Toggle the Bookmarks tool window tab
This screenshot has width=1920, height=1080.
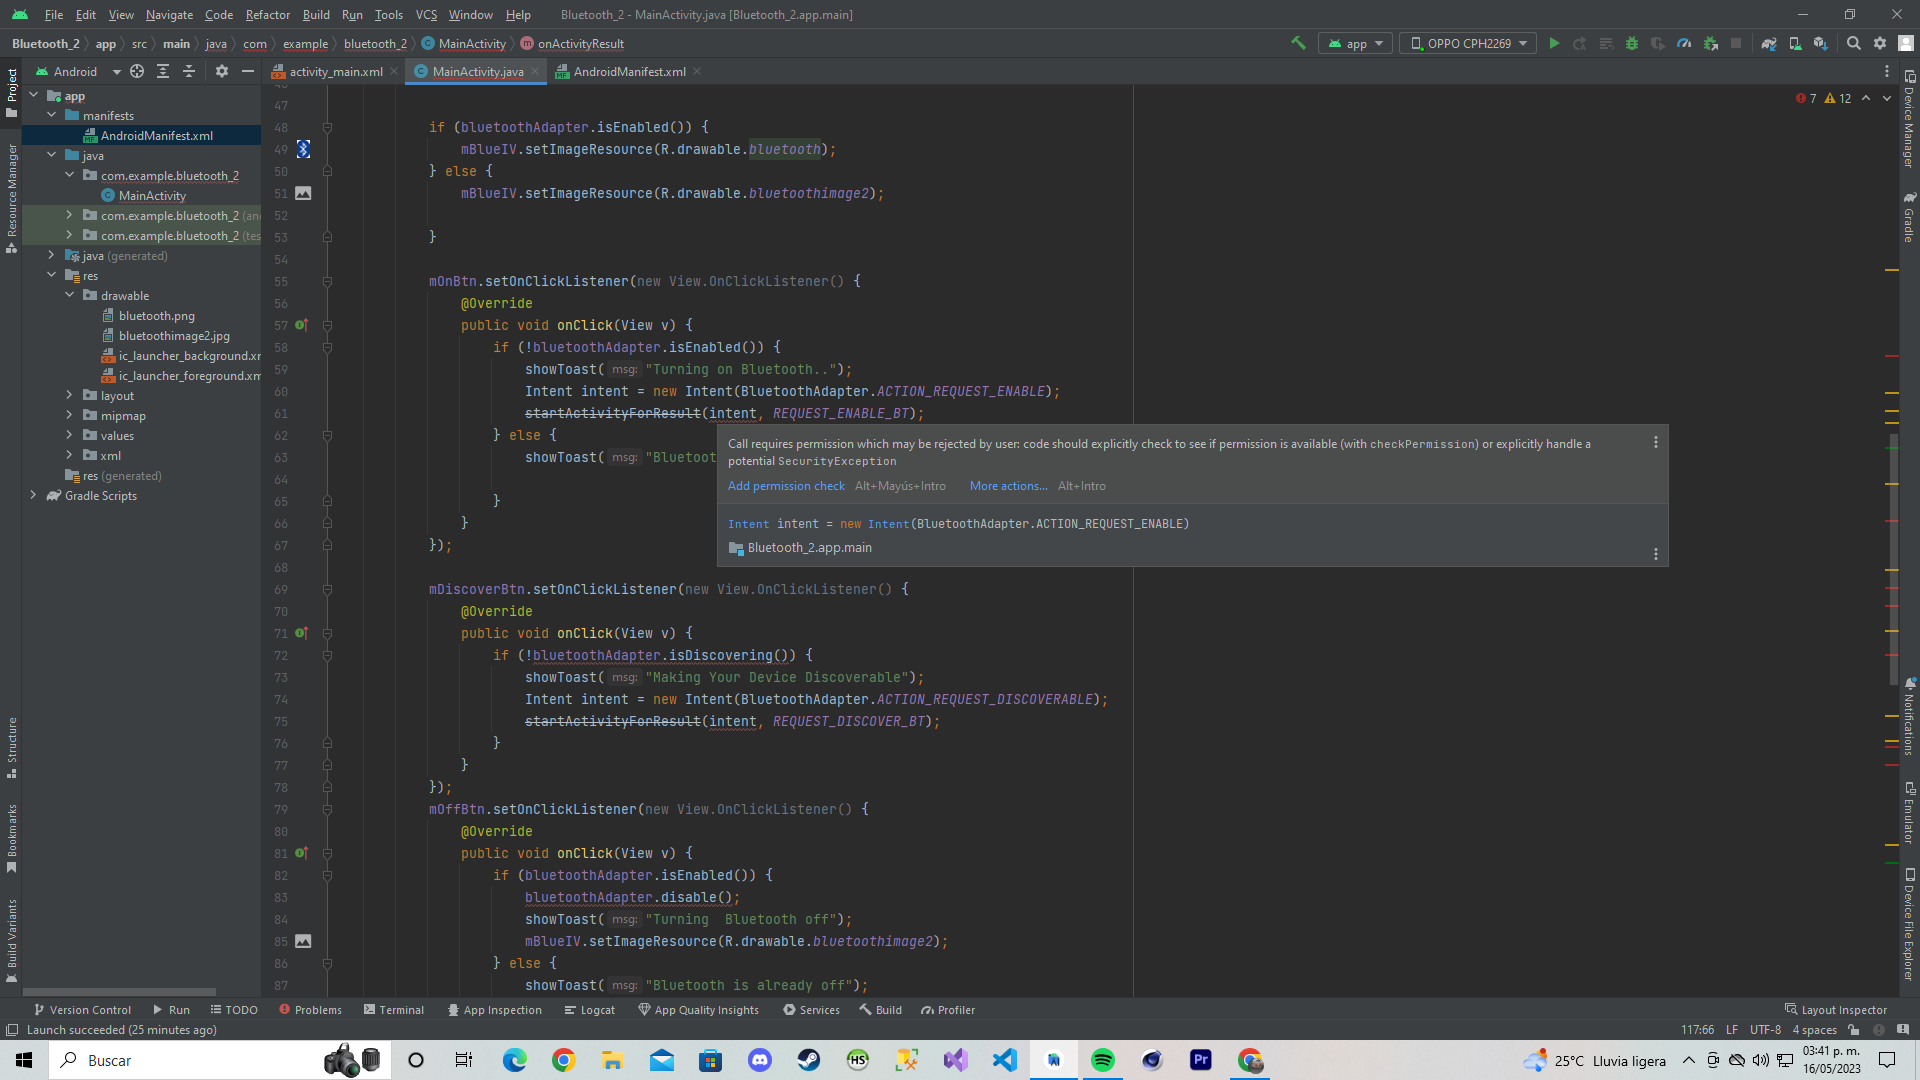tap(11, 838)
